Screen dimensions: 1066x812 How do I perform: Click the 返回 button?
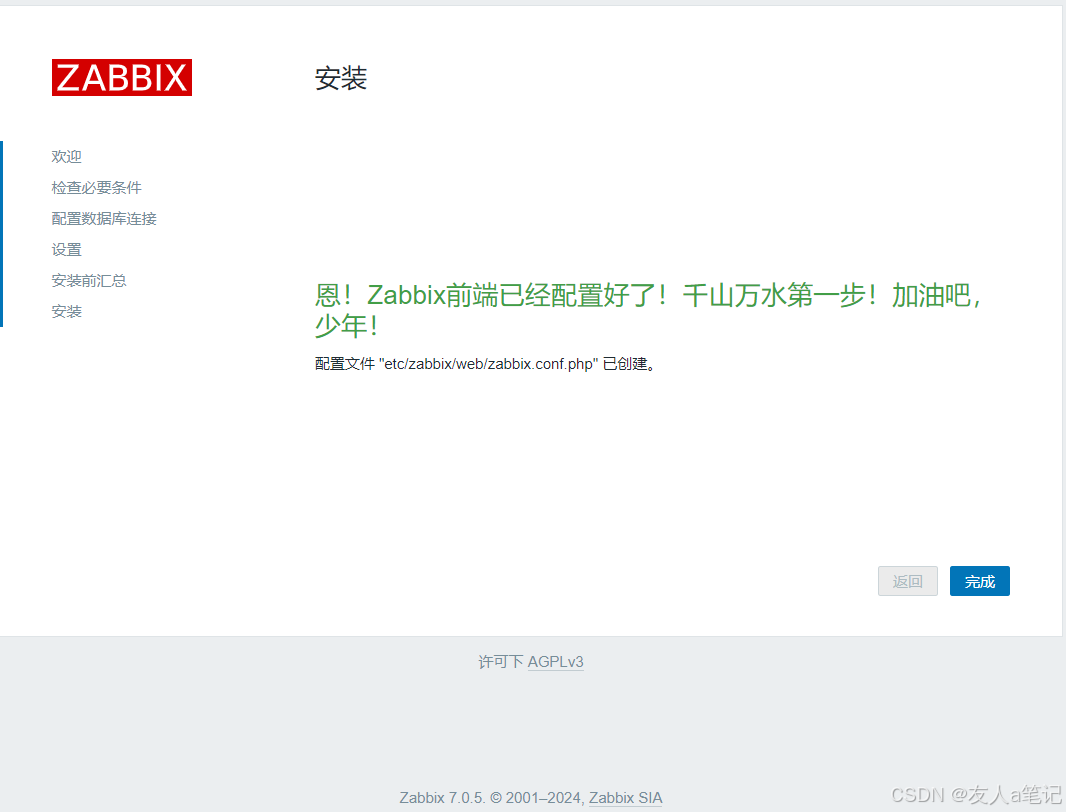908,581
